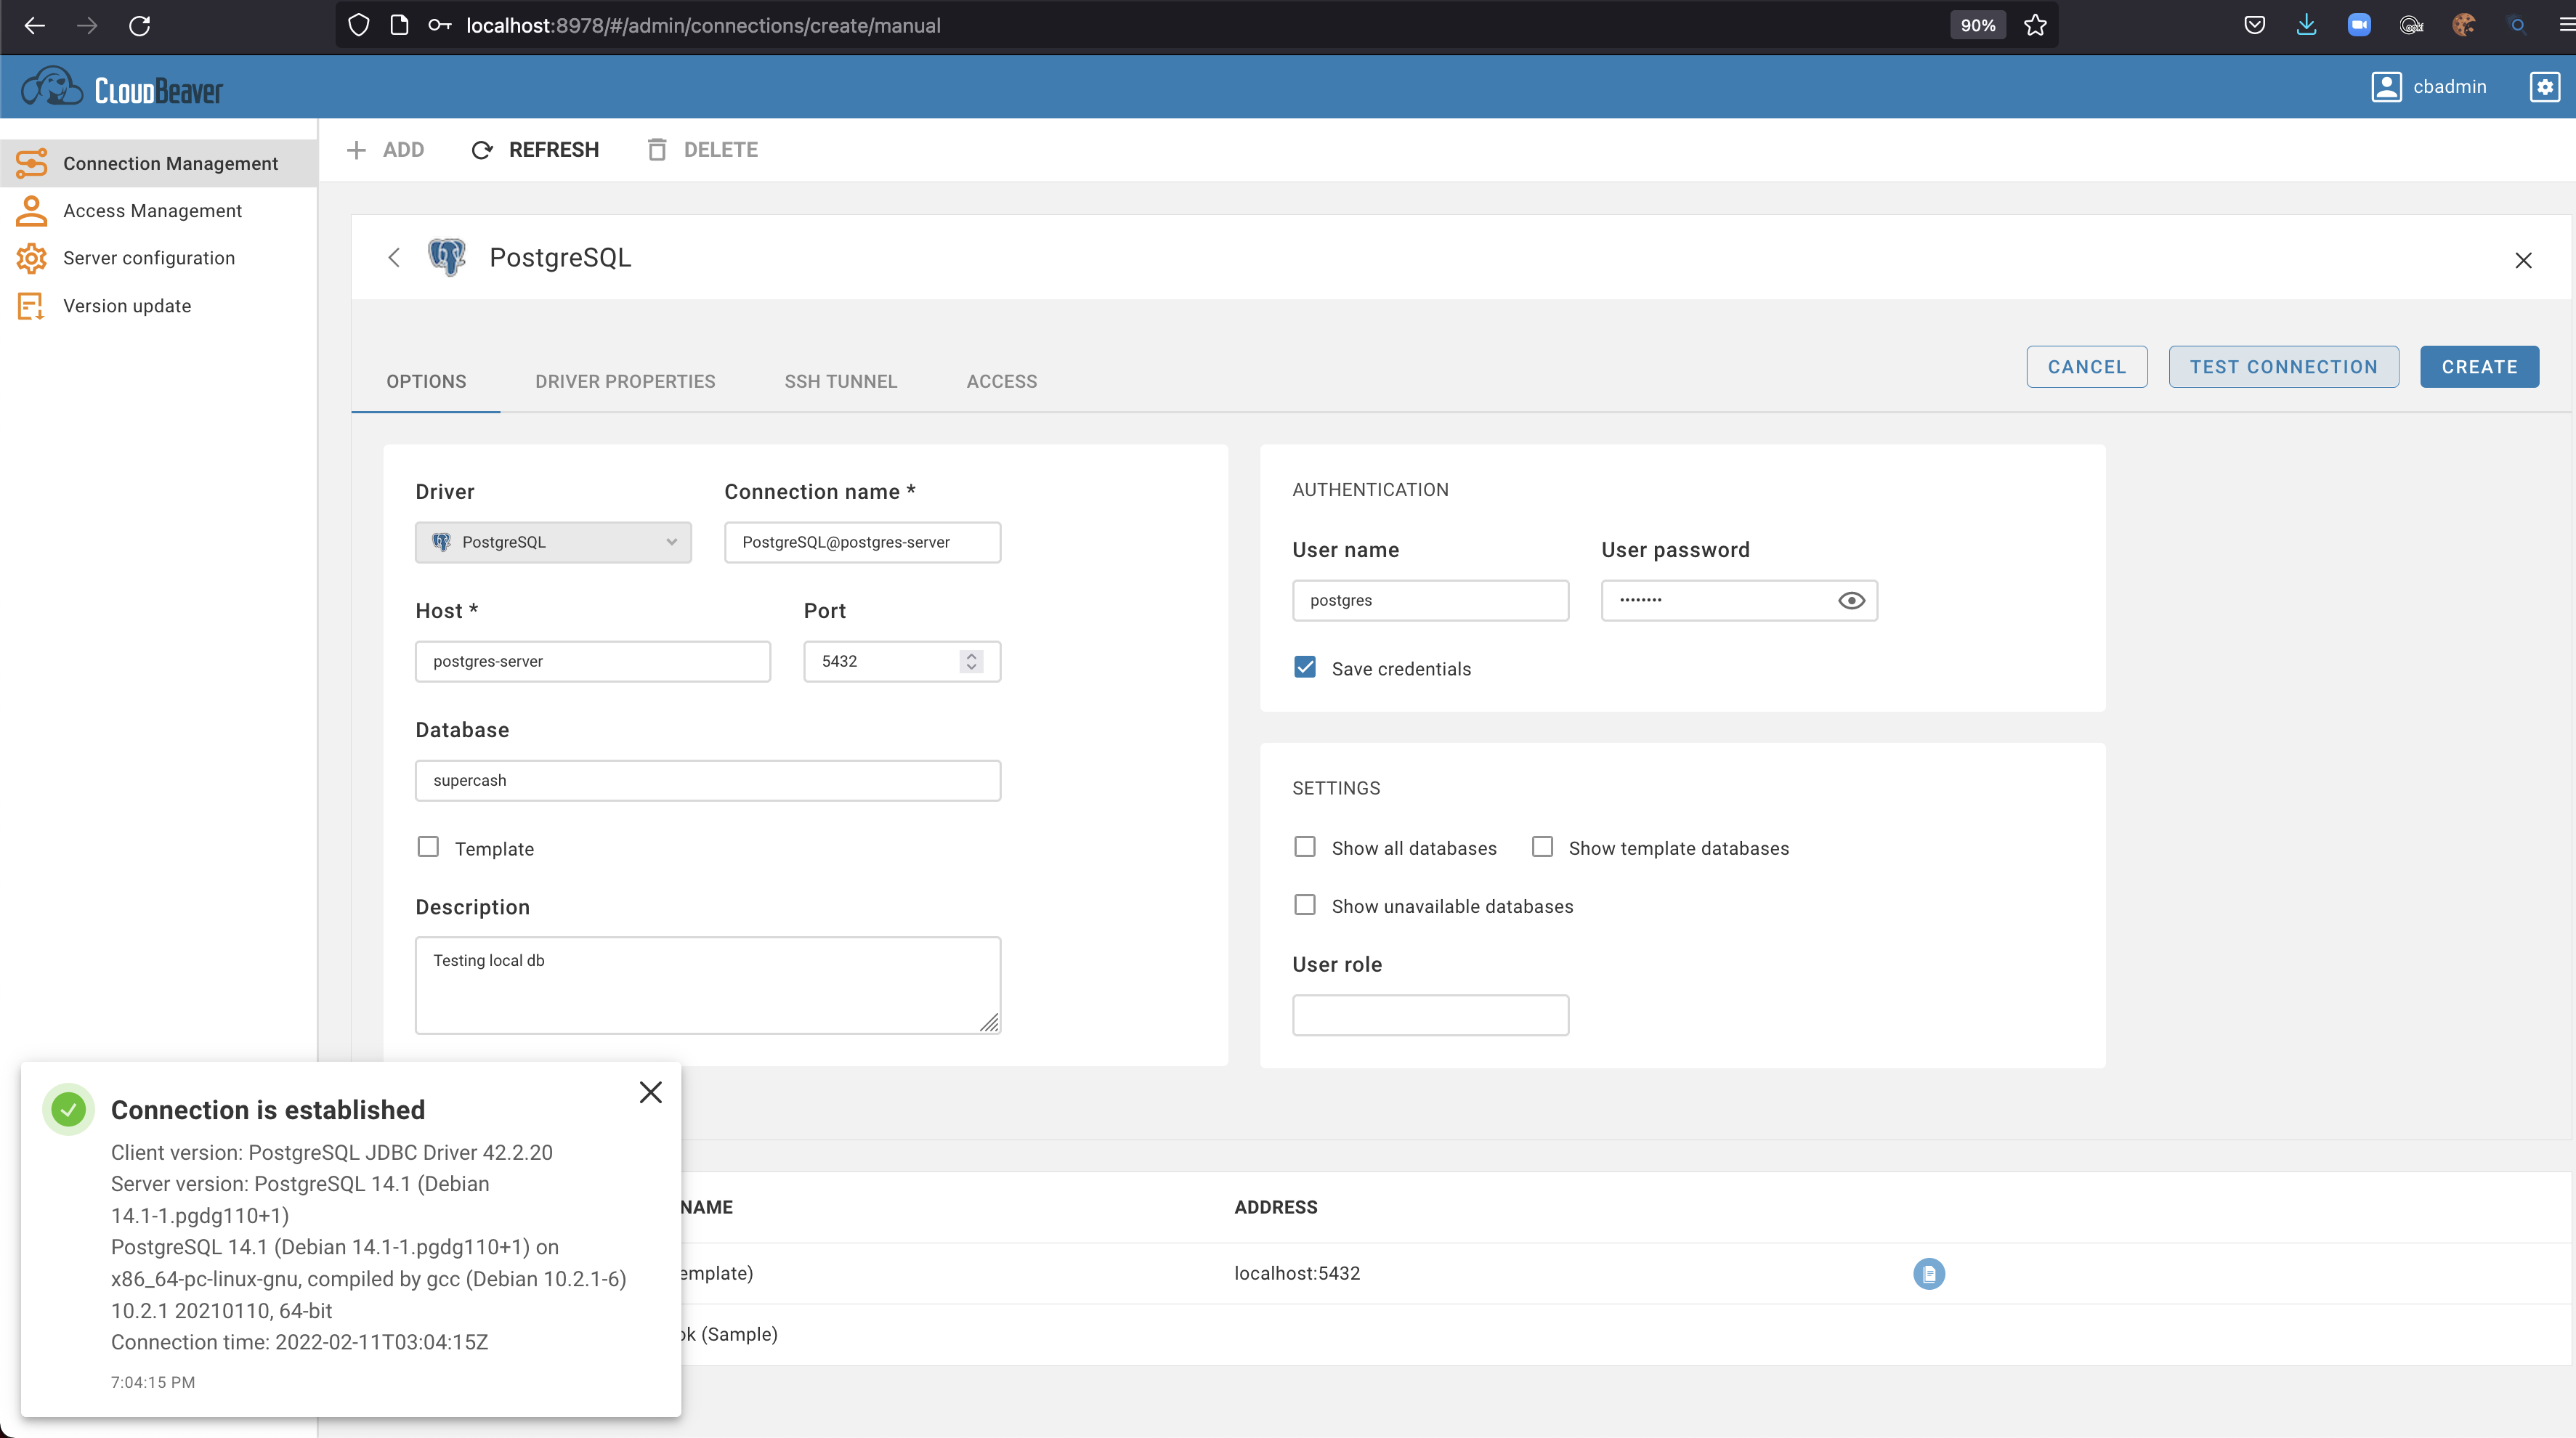The height and width of the screenshot is (1438, 2576).
Task: Click the cbadmin user profile icon
Action: (x=2386, y=87)
